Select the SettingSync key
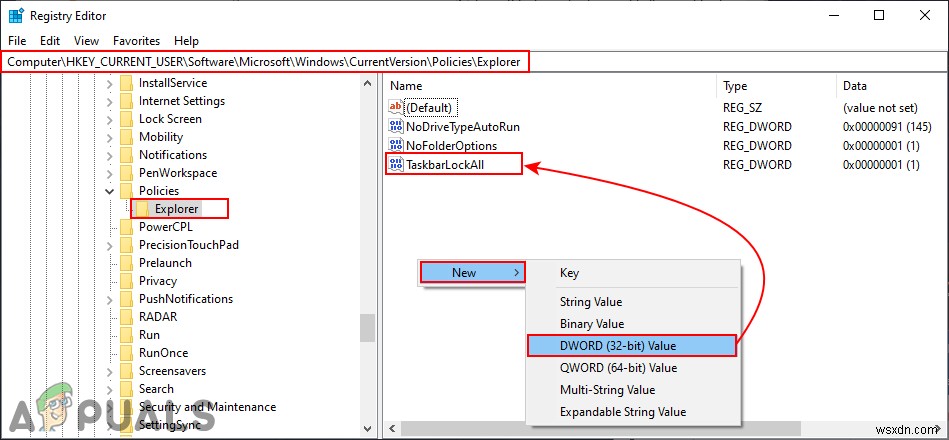This screenshot has height=440, width=949. (x=171, y=425)
